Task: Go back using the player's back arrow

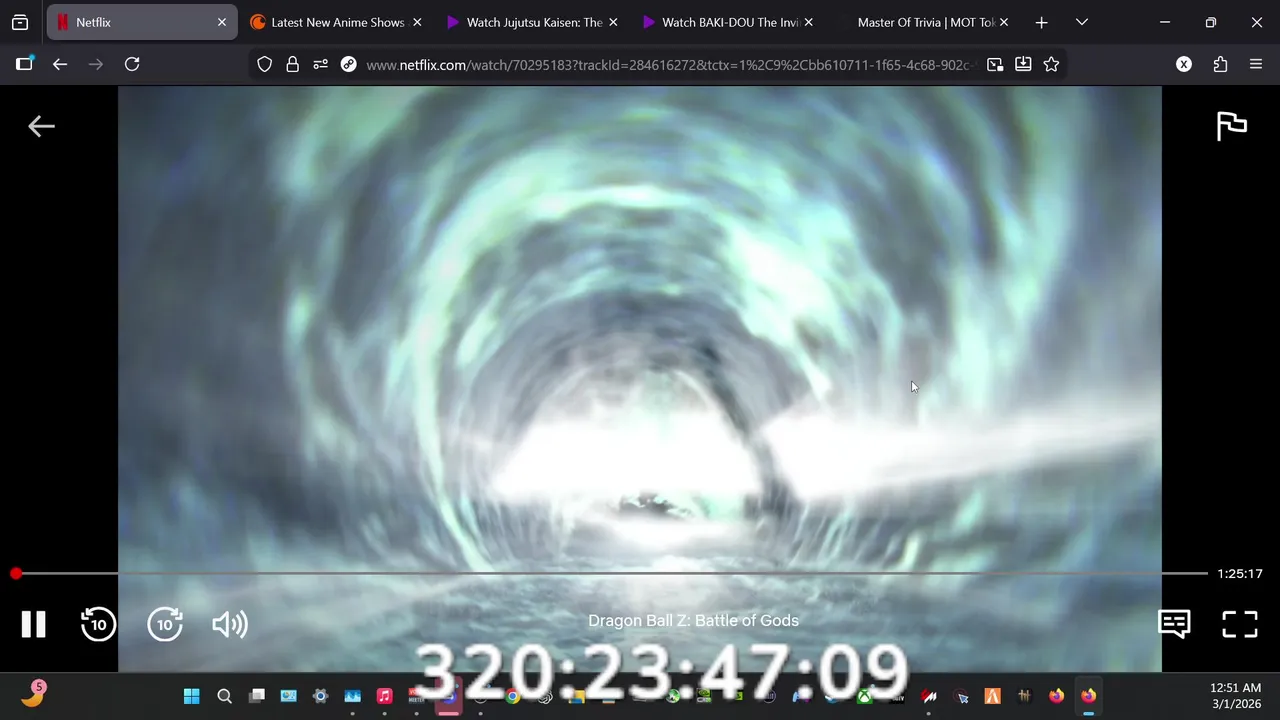Action: click(x=41, y=126)
